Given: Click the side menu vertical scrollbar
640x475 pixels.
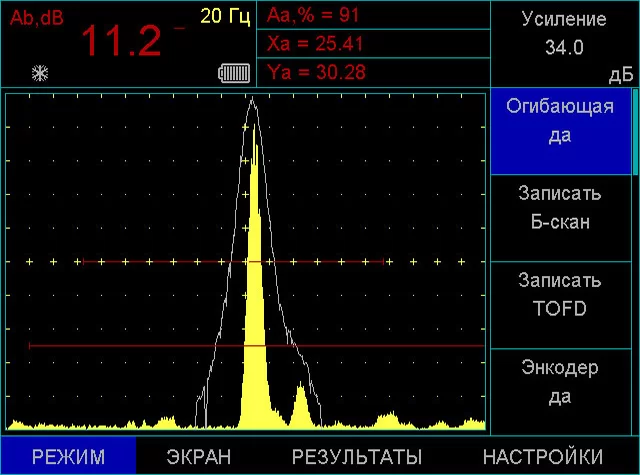Looking at the screenshot, I should (x=635, y=130).
